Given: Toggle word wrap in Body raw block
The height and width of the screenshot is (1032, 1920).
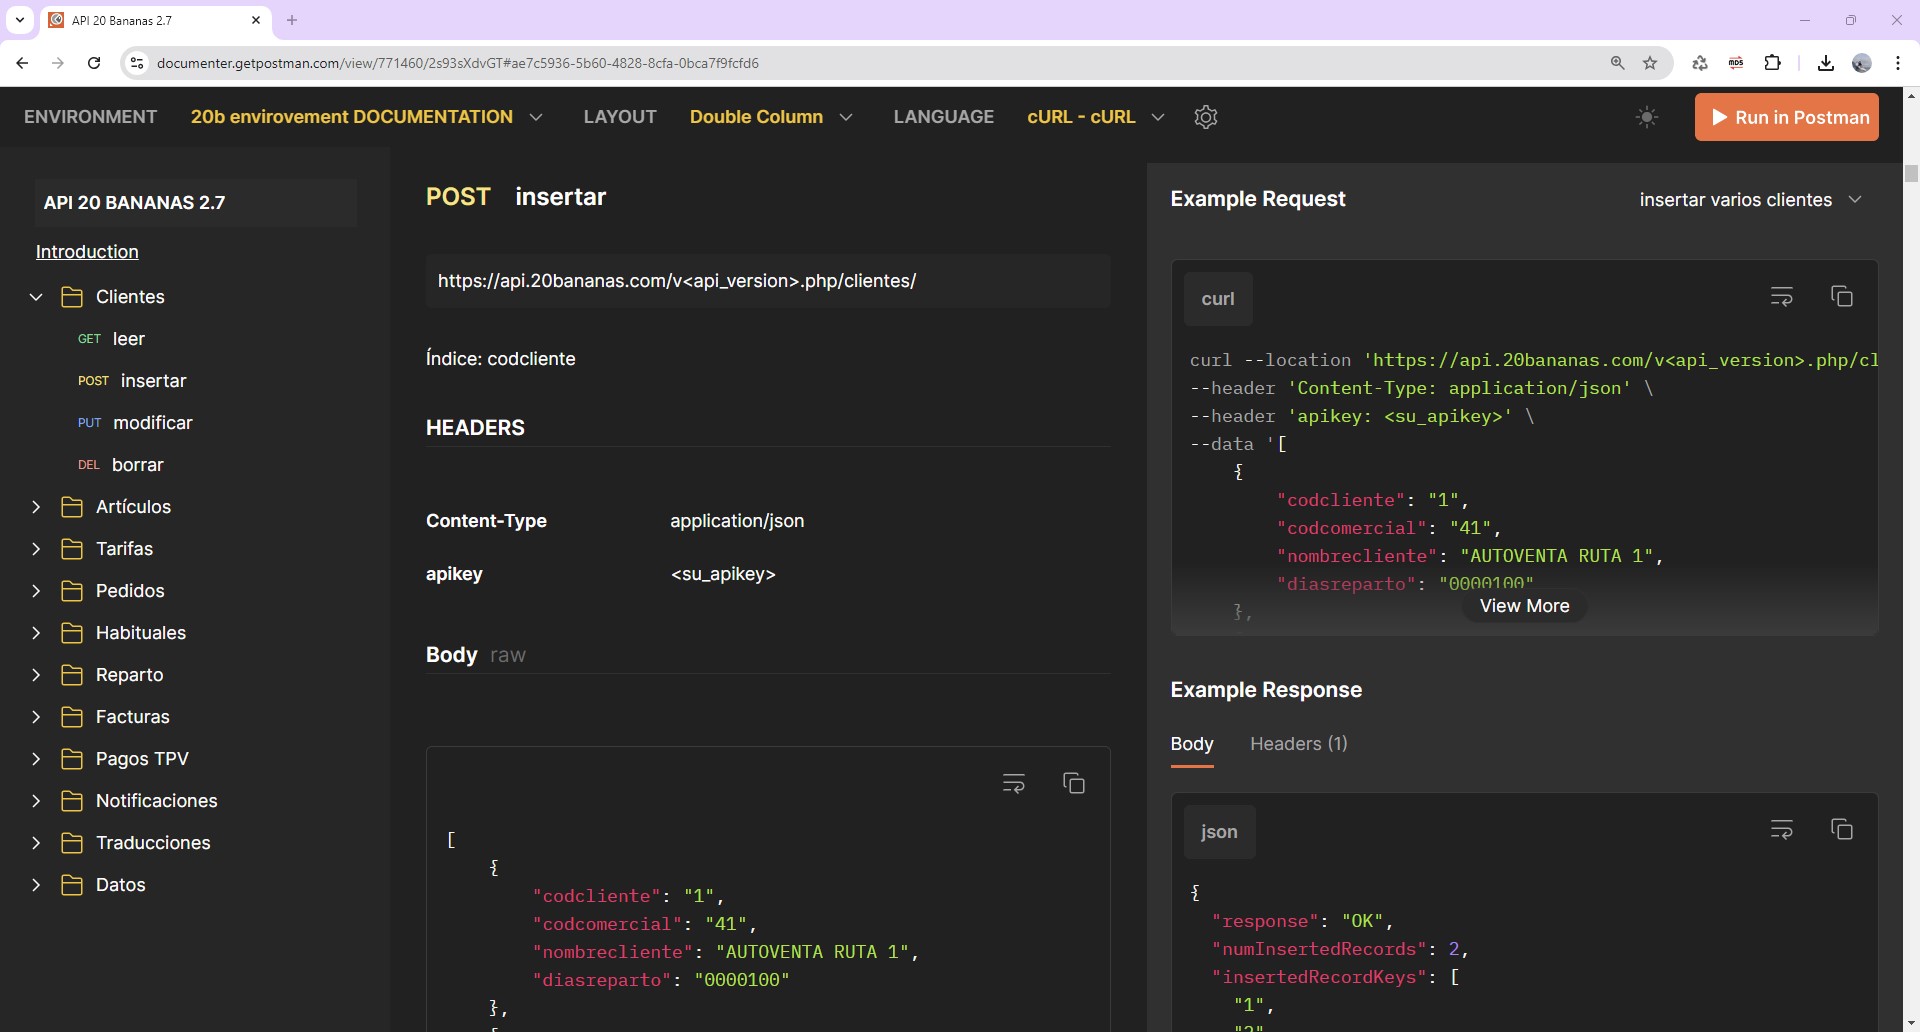Looking at the screenshot, I should tap(1014, 784).
